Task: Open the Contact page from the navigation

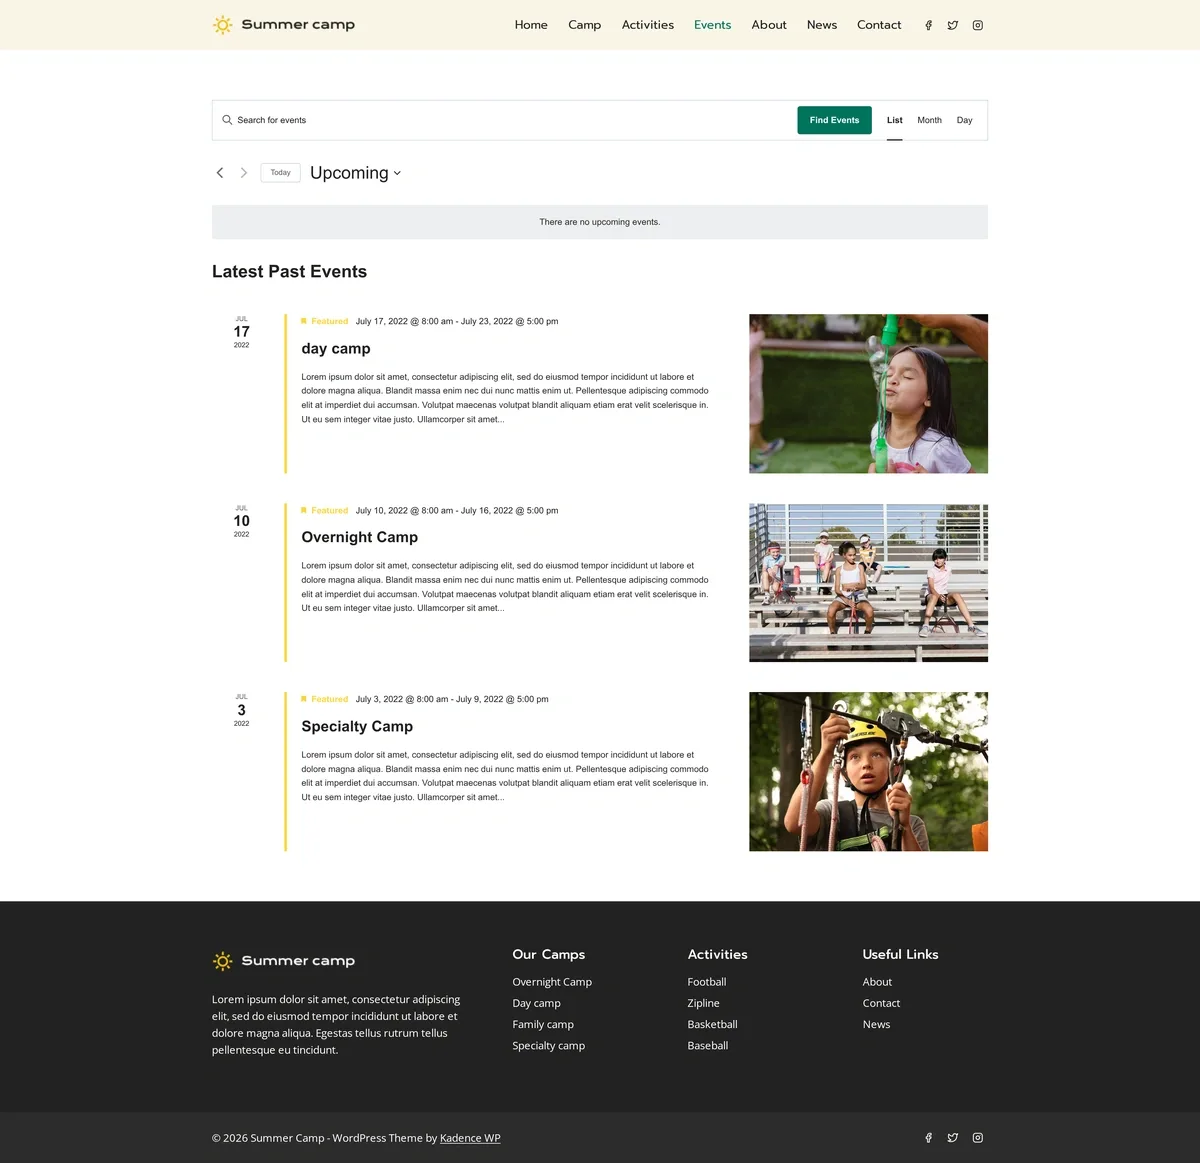Action: 879,25
